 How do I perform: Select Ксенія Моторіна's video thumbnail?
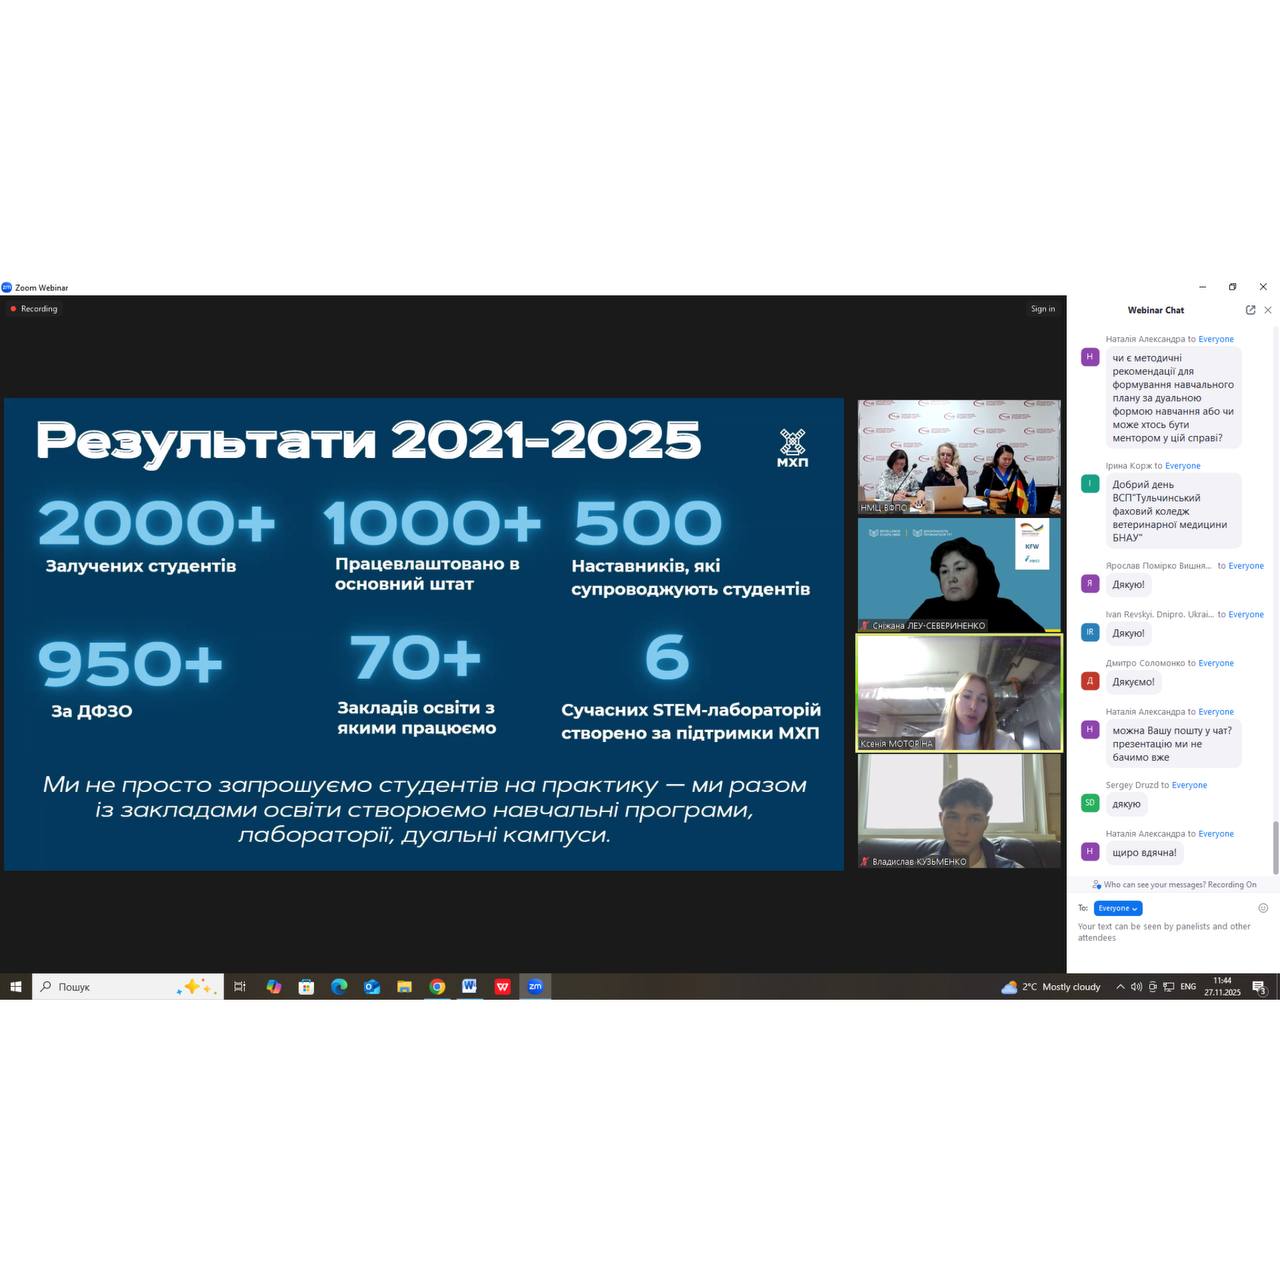click(x=959, y=692)
